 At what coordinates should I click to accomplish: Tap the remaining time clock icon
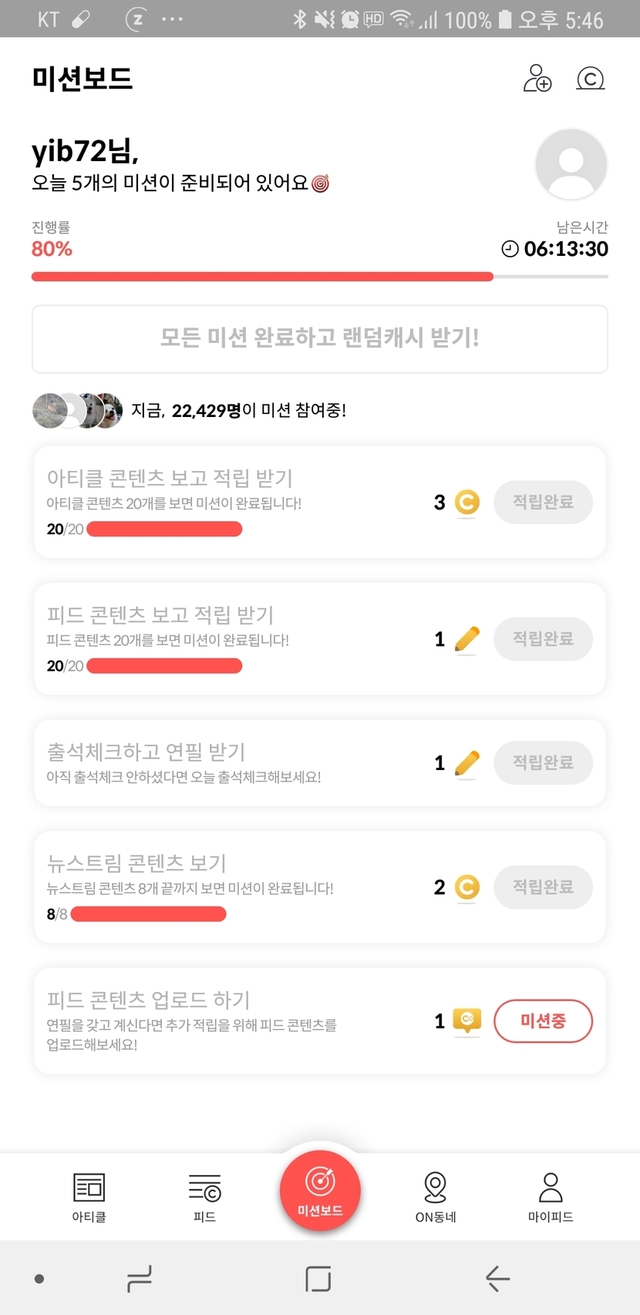[x=510, y=249]
